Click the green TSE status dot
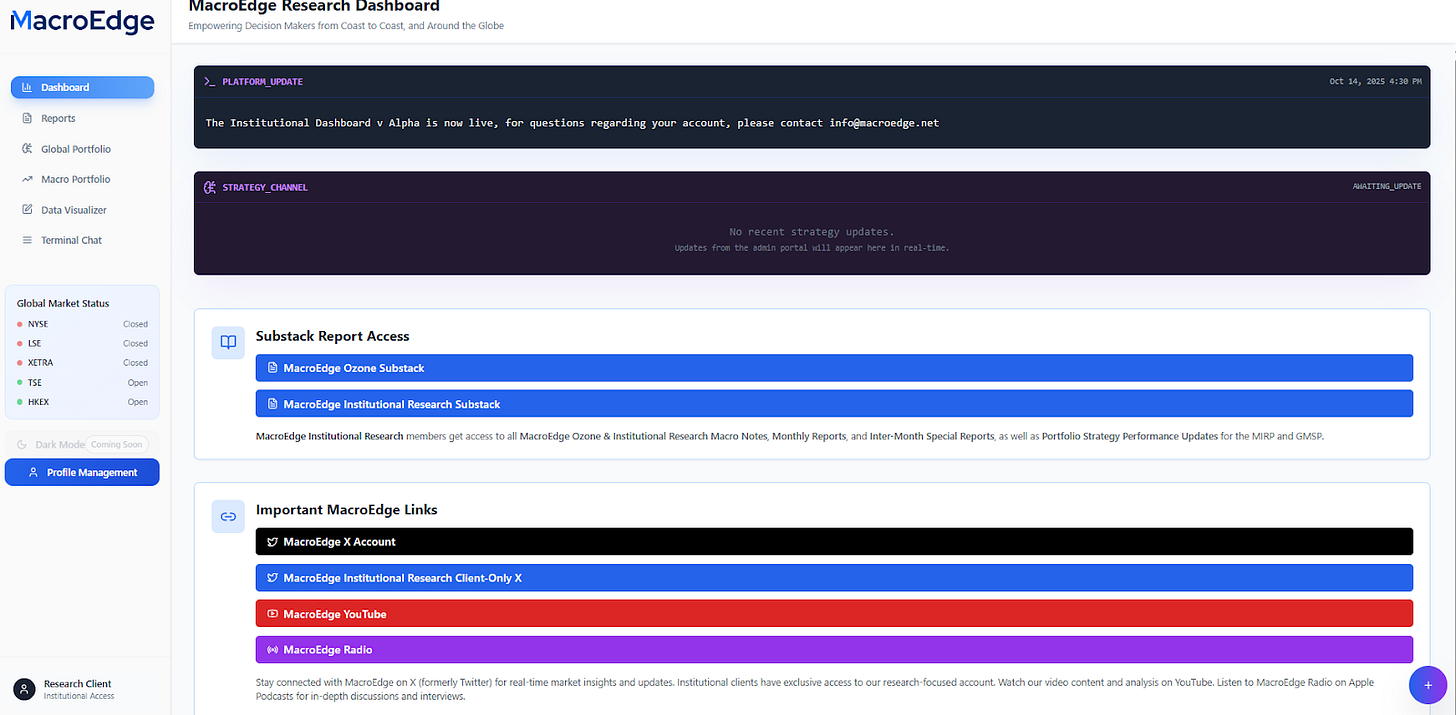 (20, 383)
